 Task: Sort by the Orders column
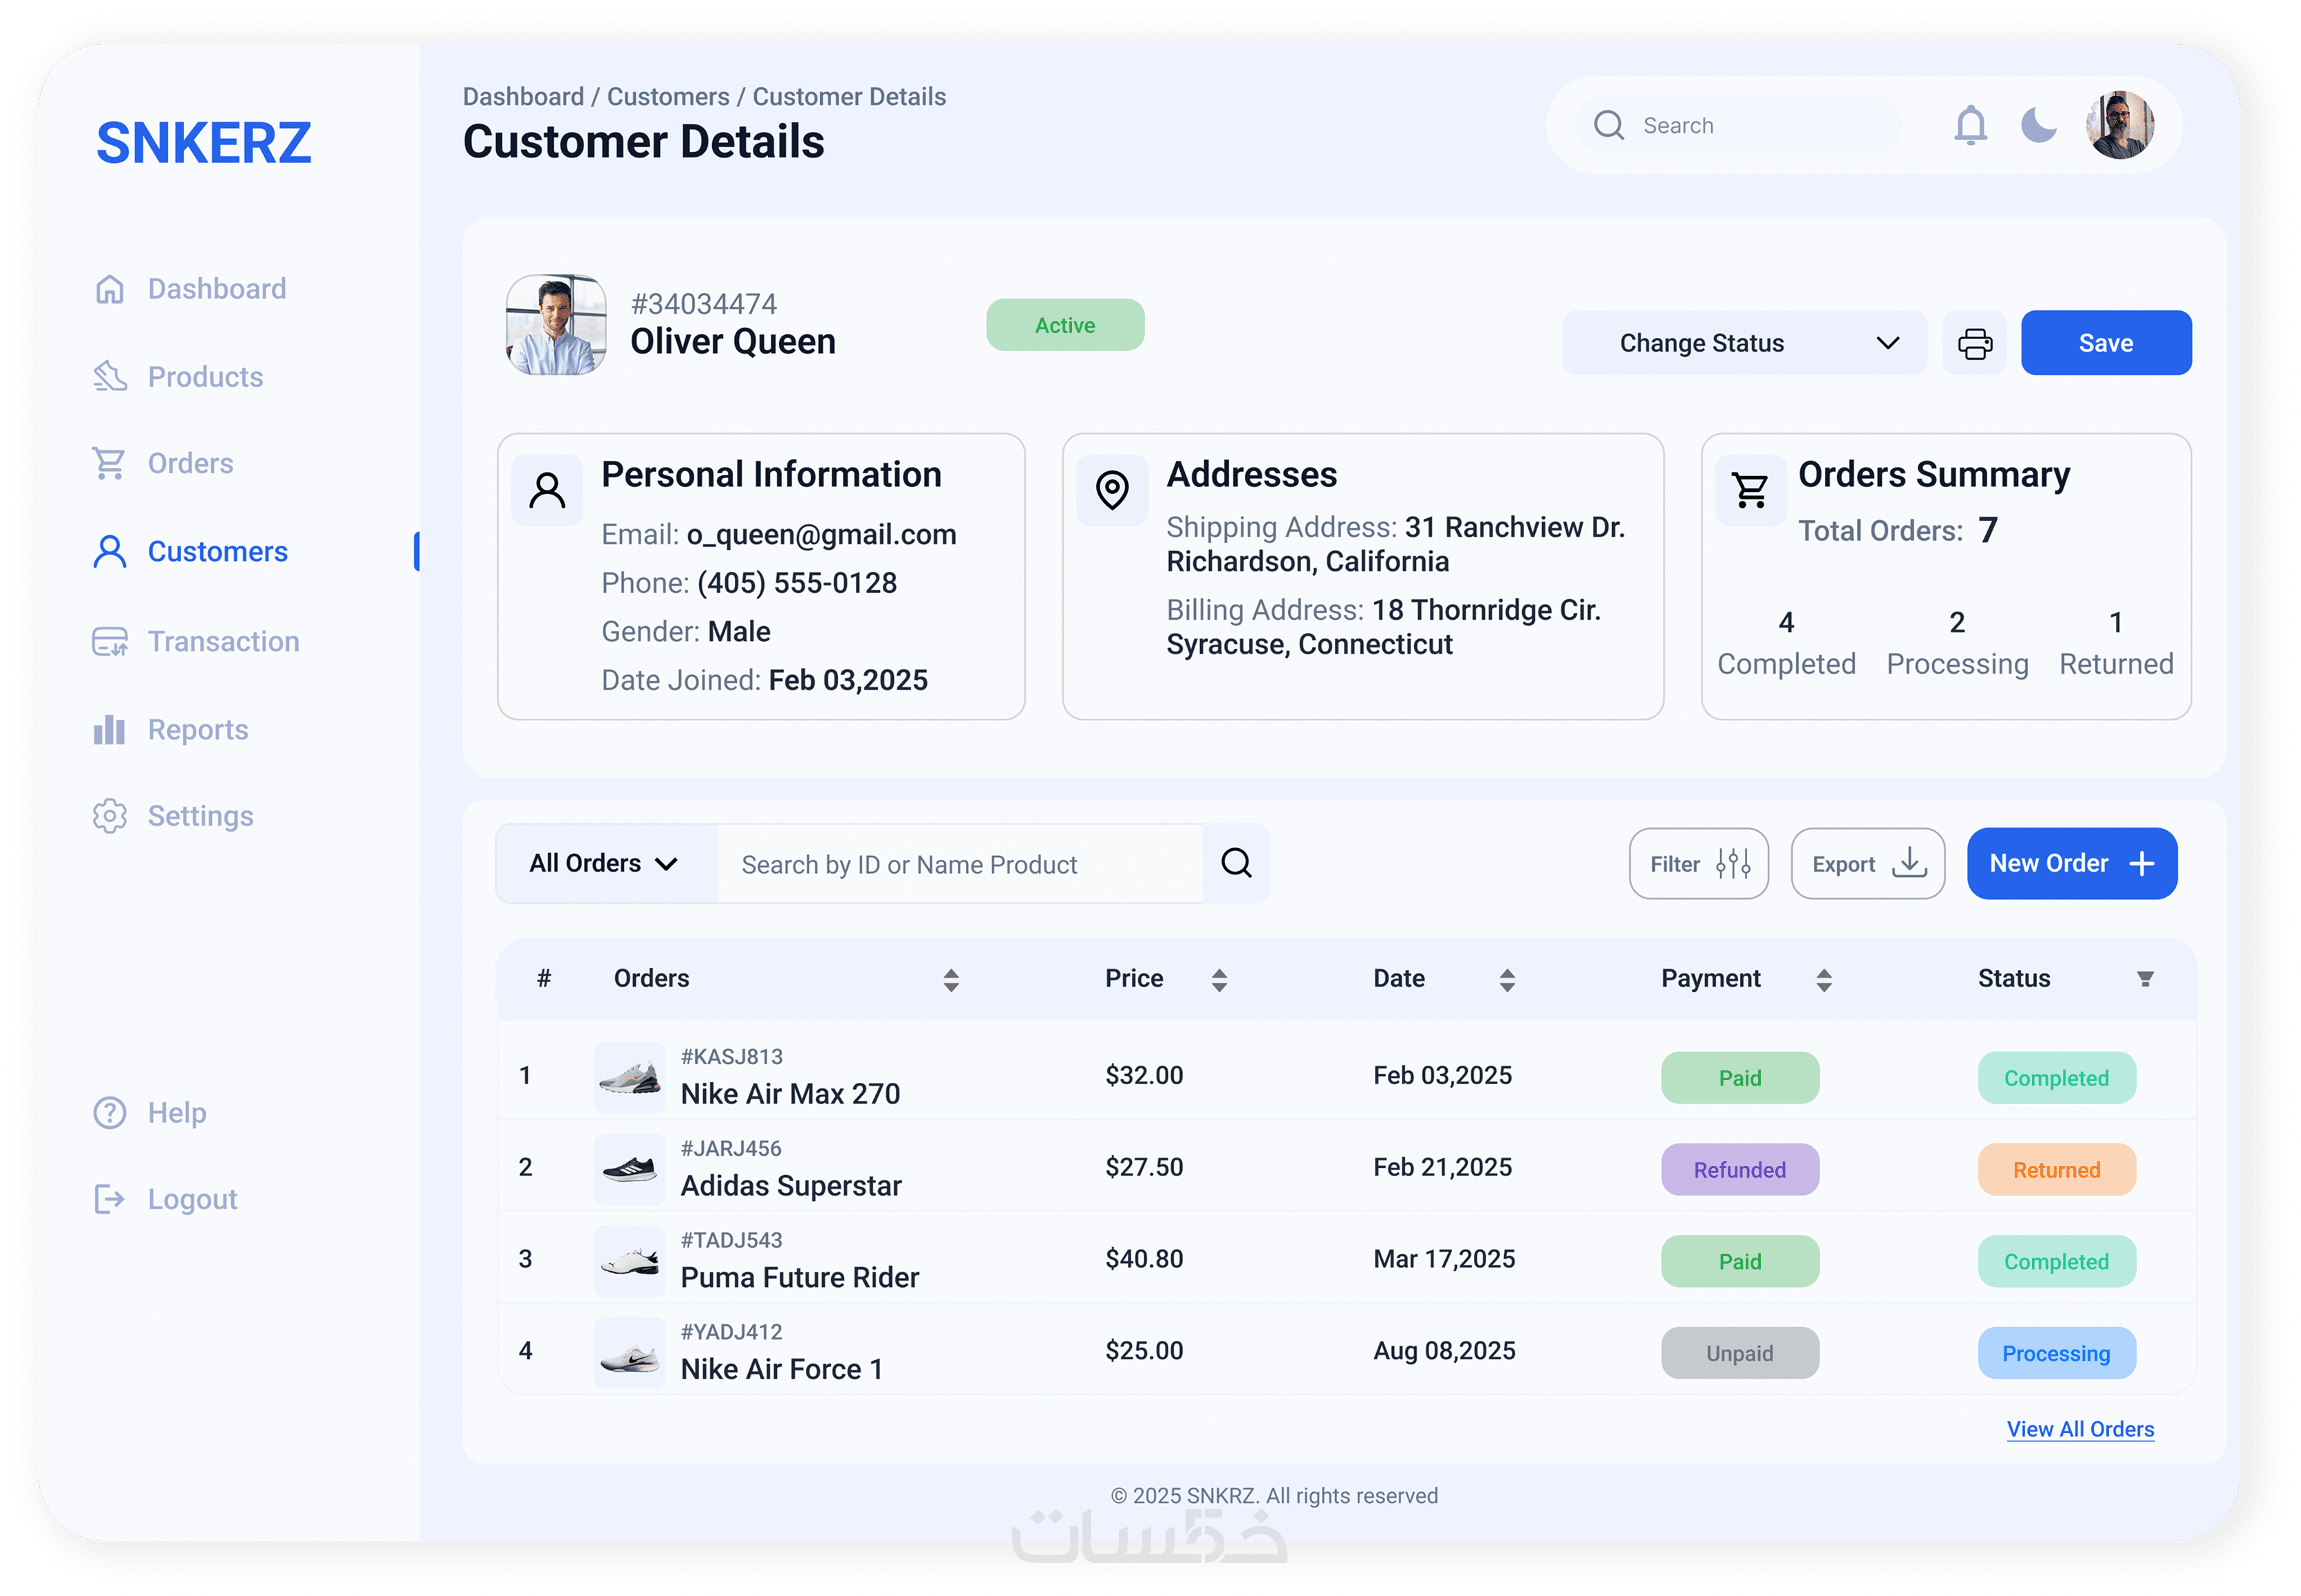[951, 980]
